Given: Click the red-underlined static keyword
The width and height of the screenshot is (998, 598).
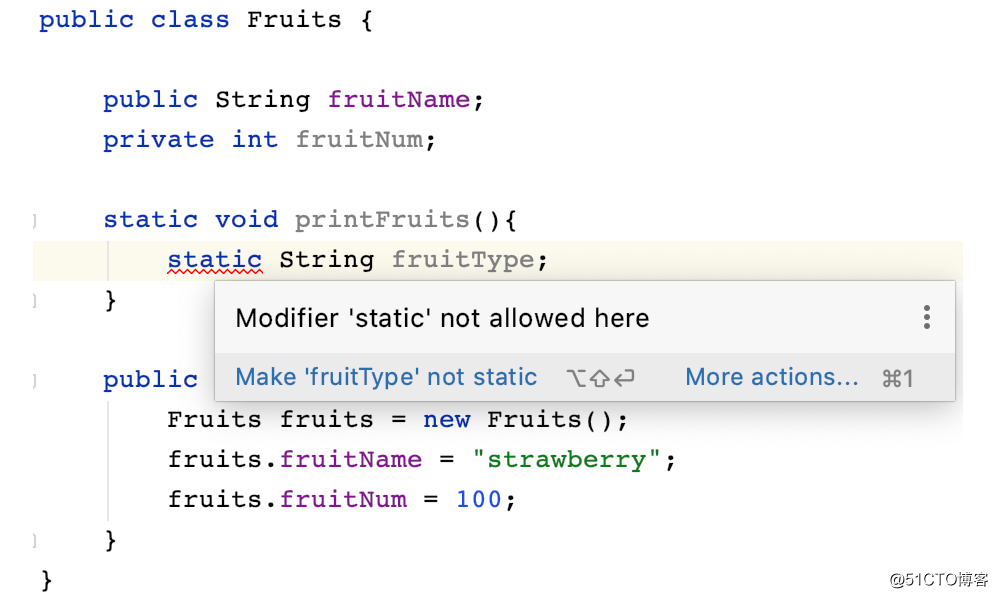Looking at the screenshot, I should (214, 260).
